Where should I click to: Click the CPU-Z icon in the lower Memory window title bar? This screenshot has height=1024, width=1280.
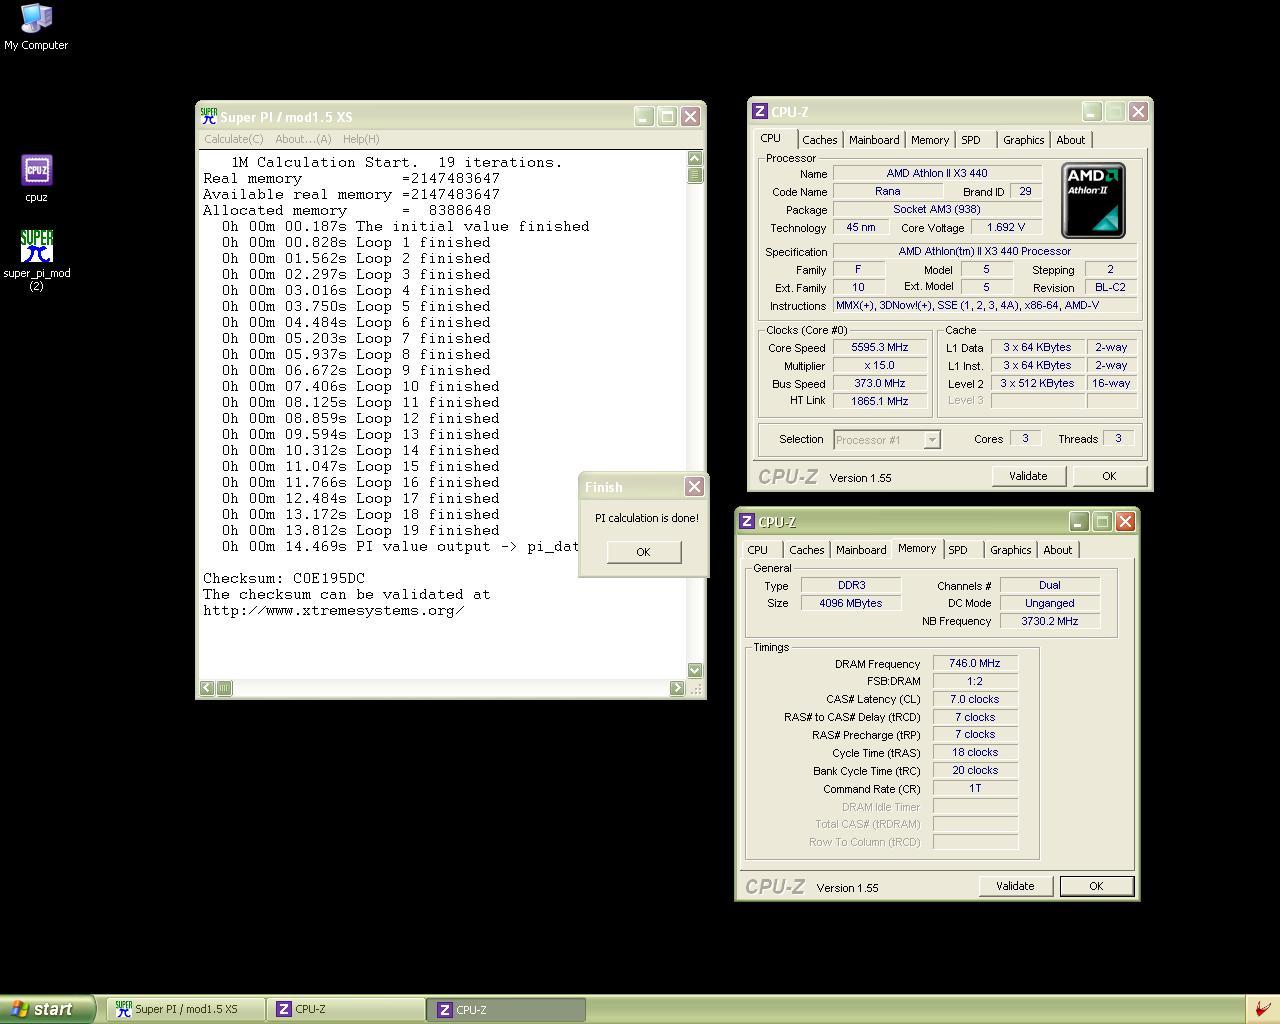pyautogui.click(x=747, y=522)
